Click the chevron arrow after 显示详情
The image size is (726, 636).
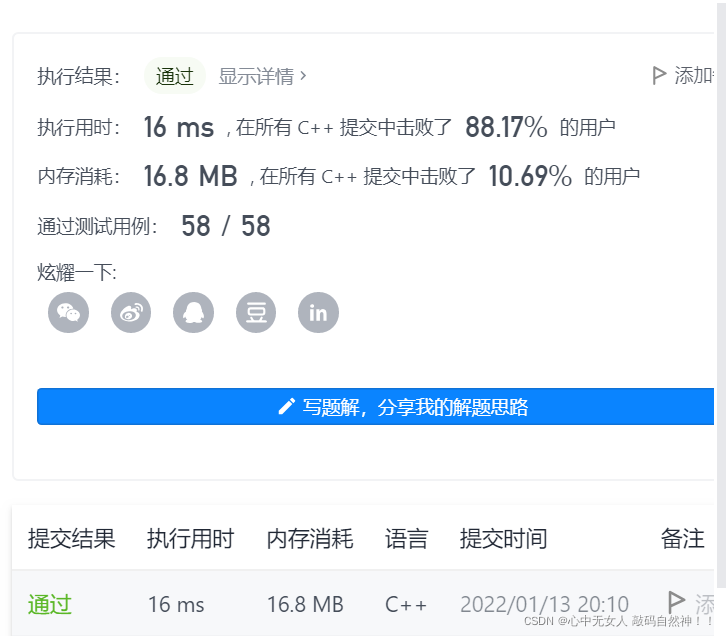(x=303, y=75)
